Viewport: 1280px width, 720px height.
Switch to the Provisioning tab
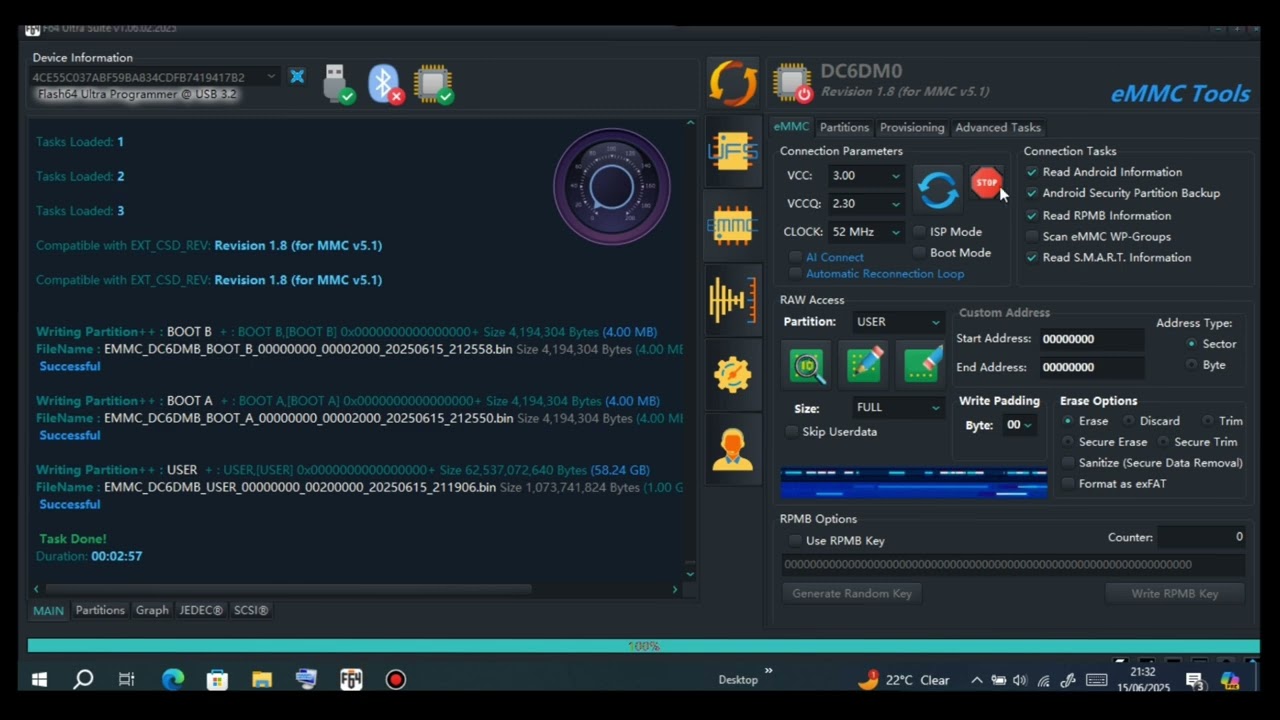(x=912, y=128)
